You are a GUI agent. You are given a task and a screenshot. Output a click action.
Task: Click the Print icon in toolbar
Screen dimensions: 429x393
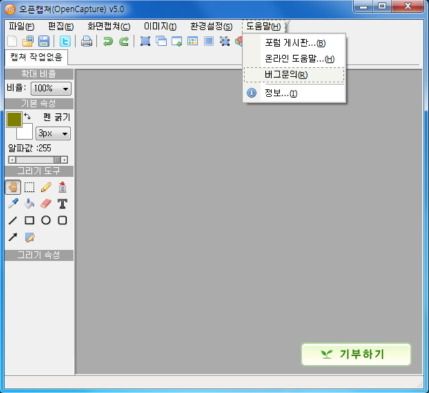click(86, 41)
